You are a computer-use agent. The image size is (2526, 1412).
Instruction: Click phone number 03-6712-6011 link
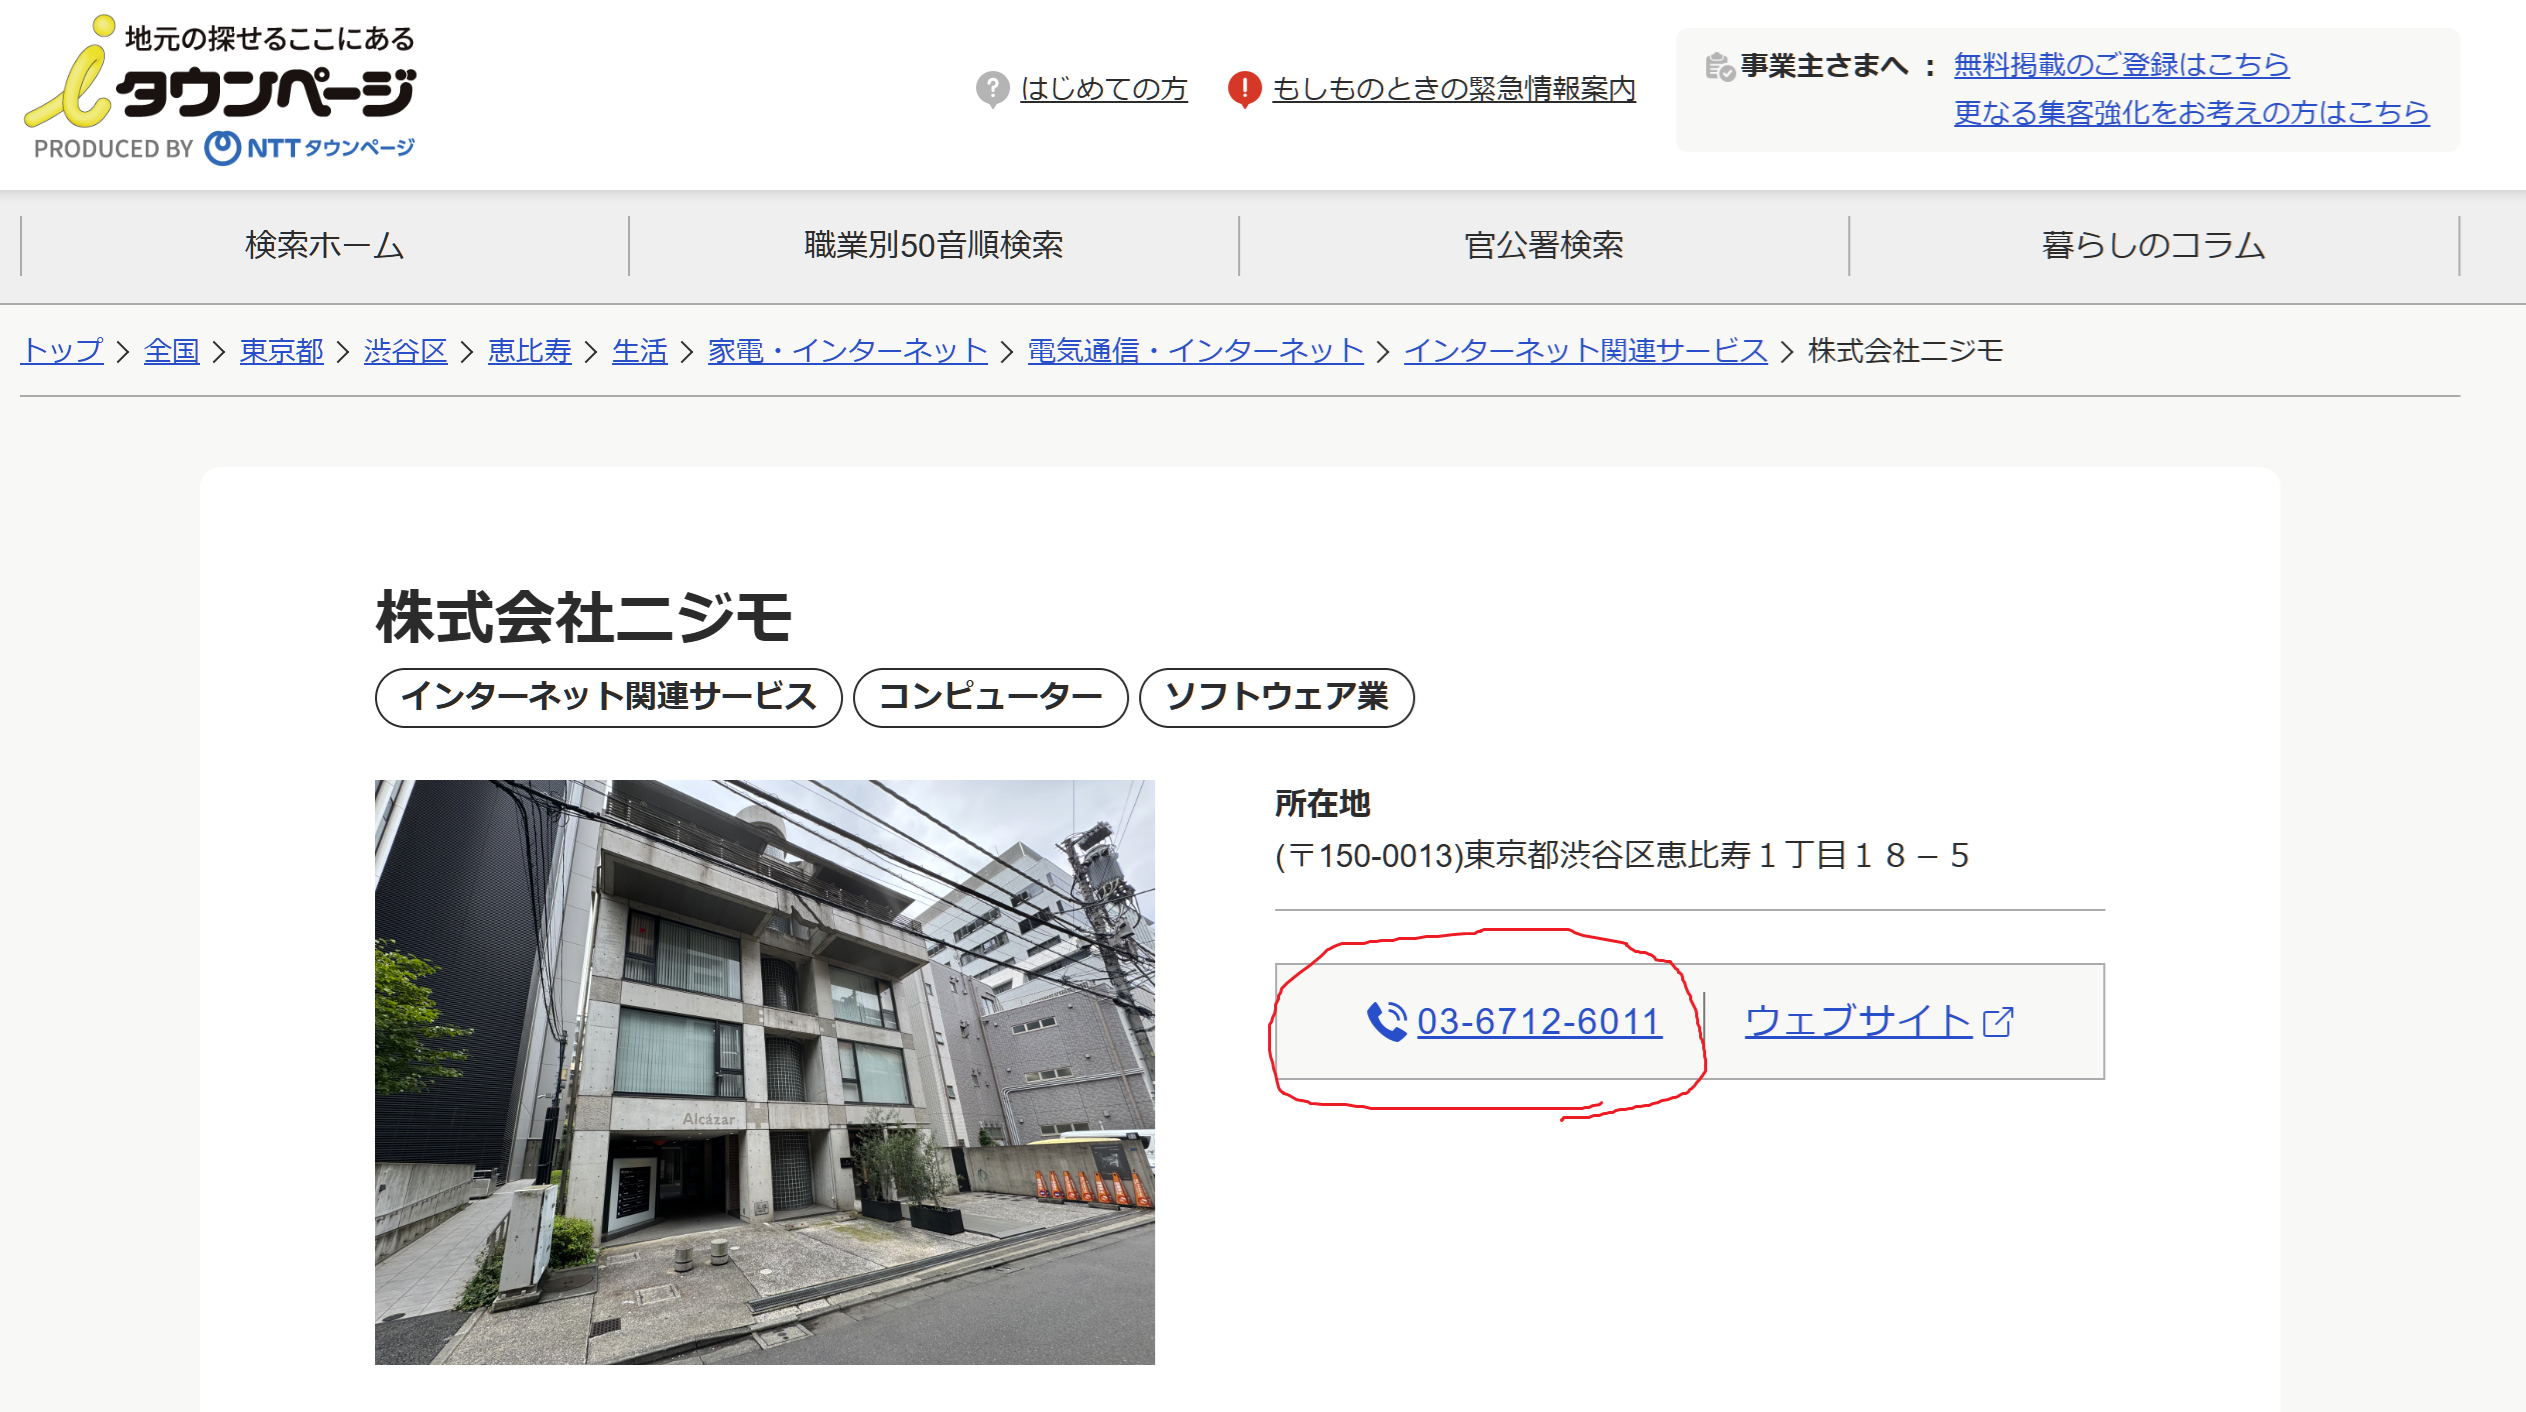click(x=1539, y=1021)
